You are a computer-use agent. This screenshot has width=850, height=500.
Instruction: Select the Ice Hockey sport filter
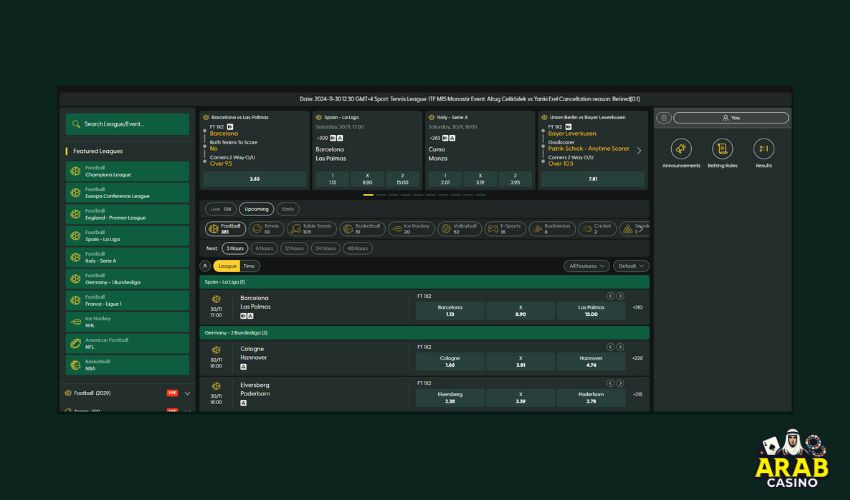click(411, 229)
